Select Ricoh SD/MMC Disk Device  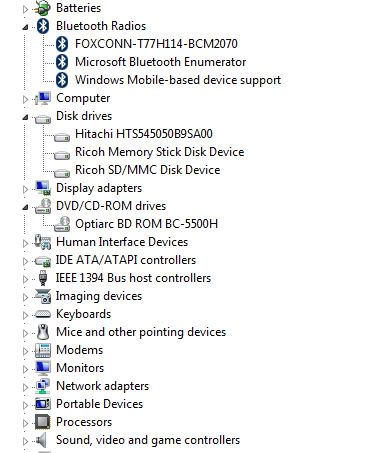pos(148,170)
